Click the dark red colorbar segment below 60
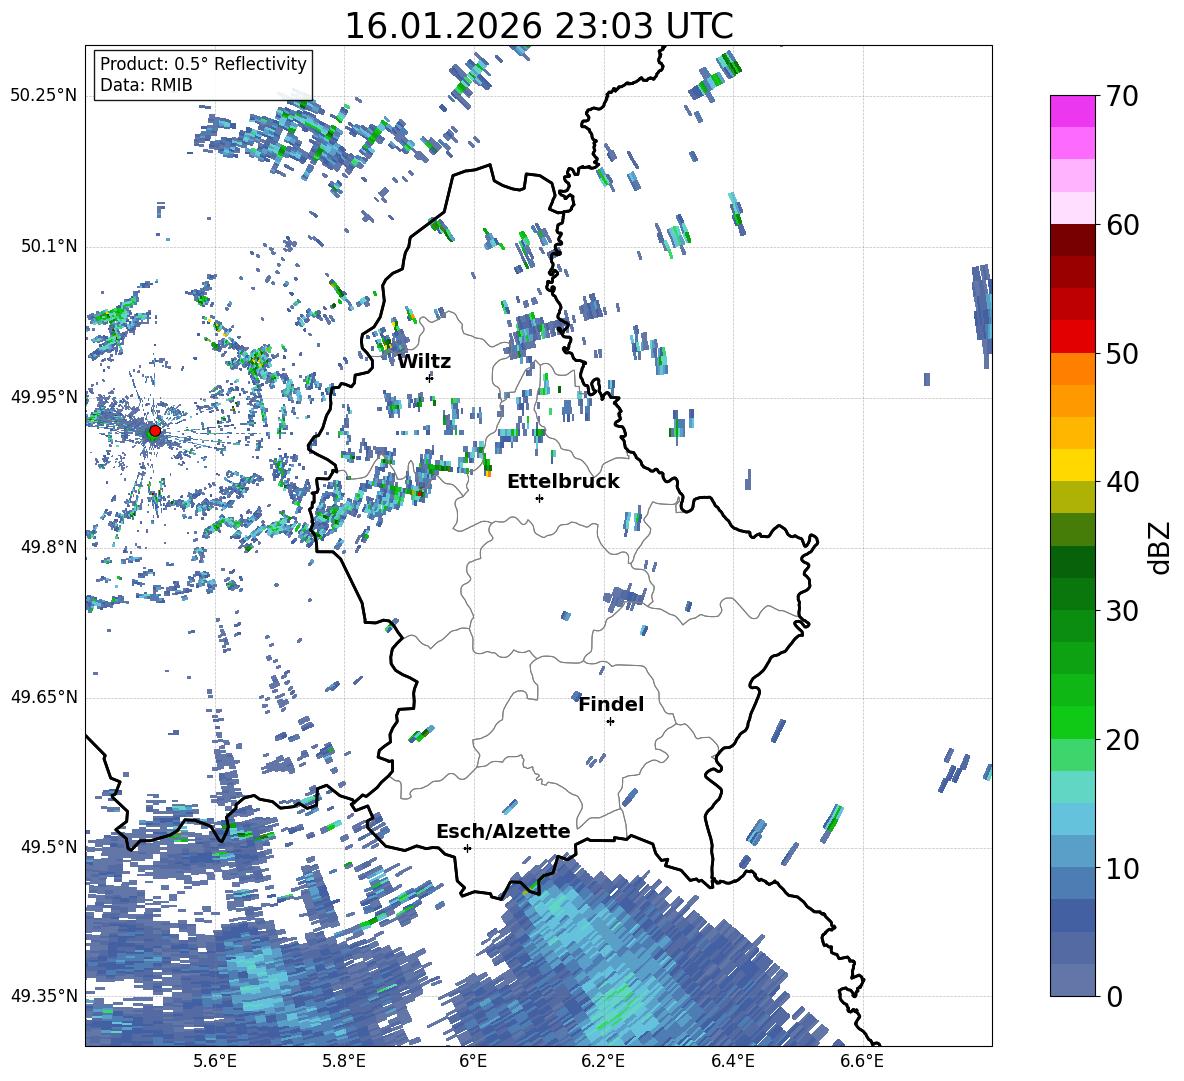The width and height of the screenshot is (1184, 1081). click(x=1072, y=240)
